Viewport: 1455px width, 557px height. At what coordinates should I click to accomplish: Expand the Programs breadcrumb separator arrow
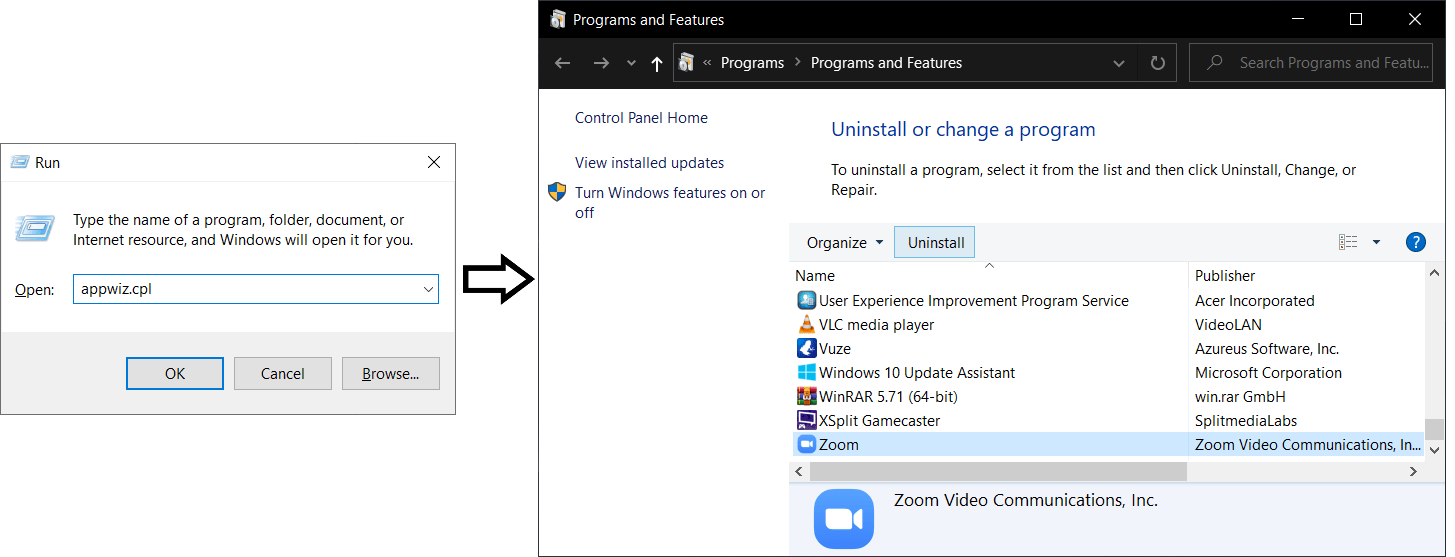[x=798, y=62]
